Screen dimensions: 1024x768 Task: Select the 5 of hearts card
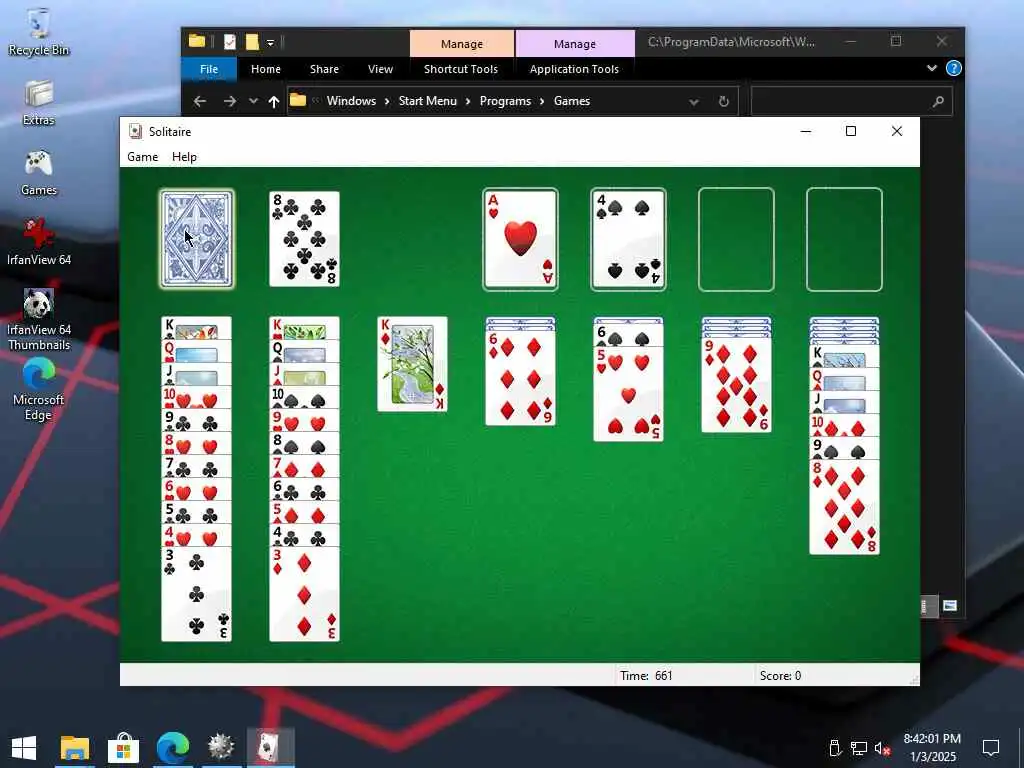(x=628, y=394)
